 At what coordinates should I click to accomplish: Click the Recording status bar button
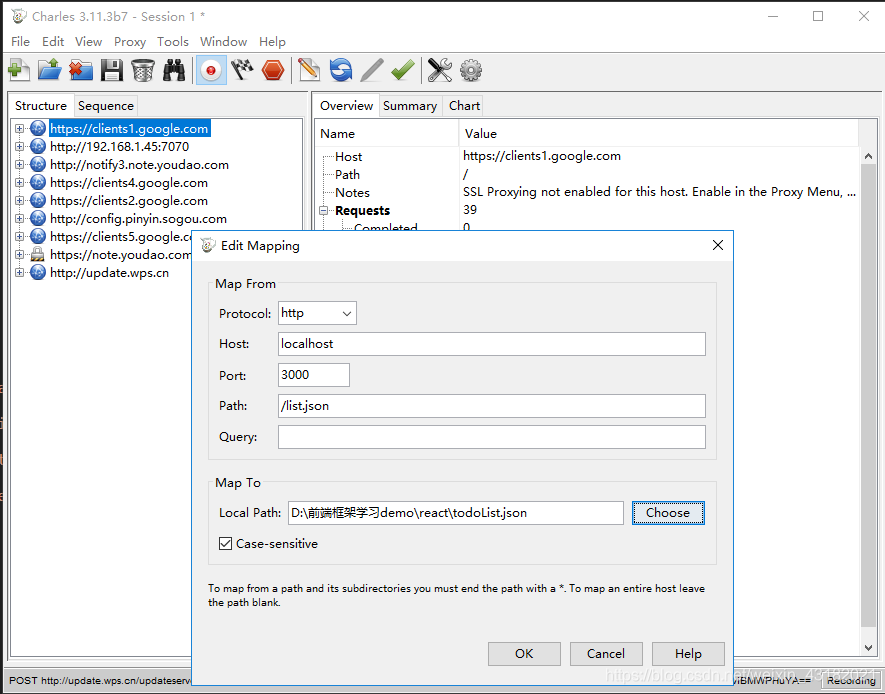tap(851, 680)
